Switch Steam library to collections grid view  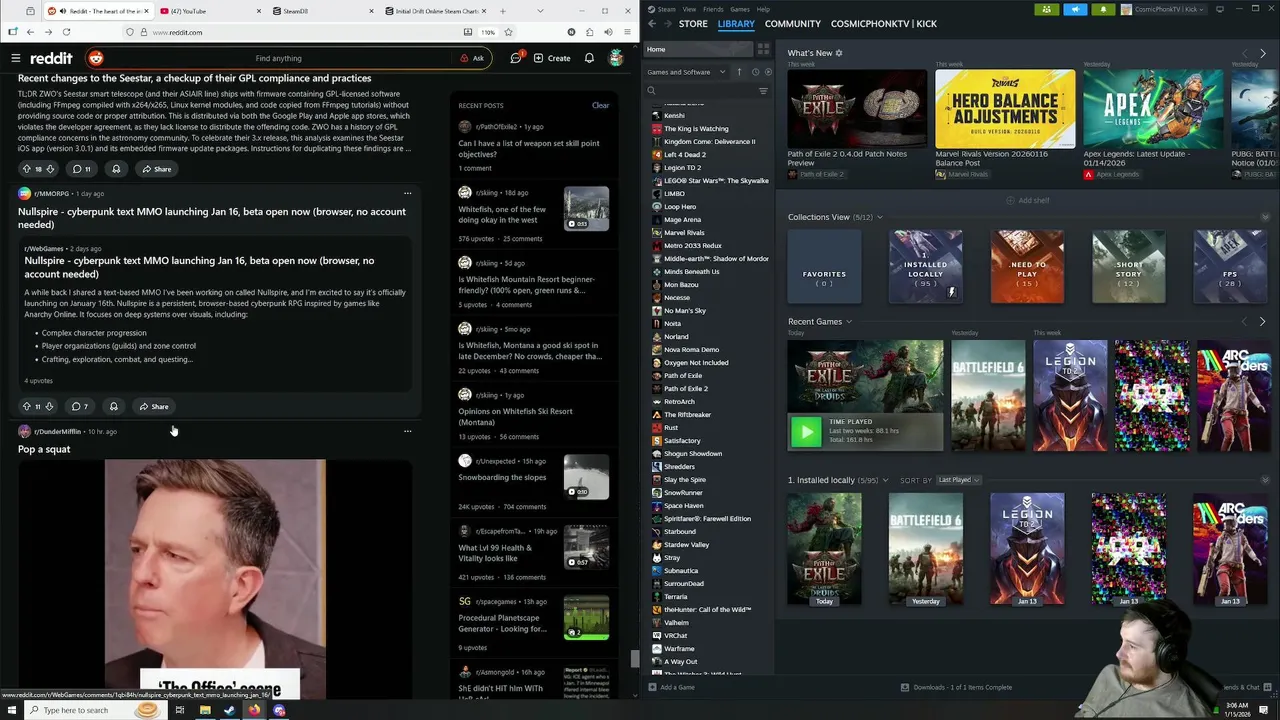764,49
